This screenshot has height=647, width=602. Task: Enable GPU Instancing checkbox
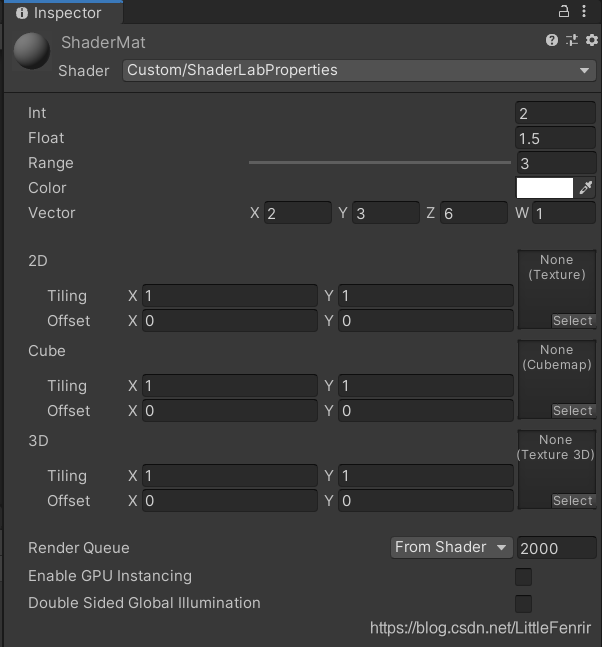523,576
